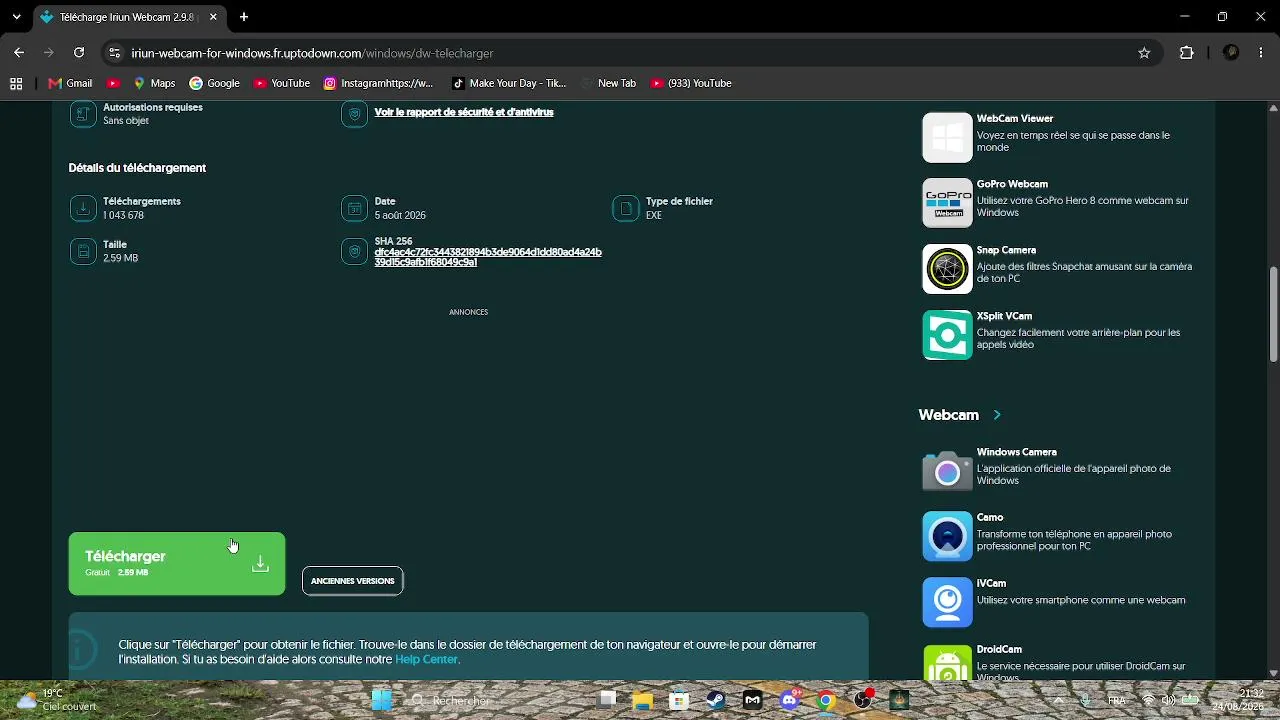Open the Webcam category heading
The height and width of the screenshot is (720, 1280).
pos(948,415)
